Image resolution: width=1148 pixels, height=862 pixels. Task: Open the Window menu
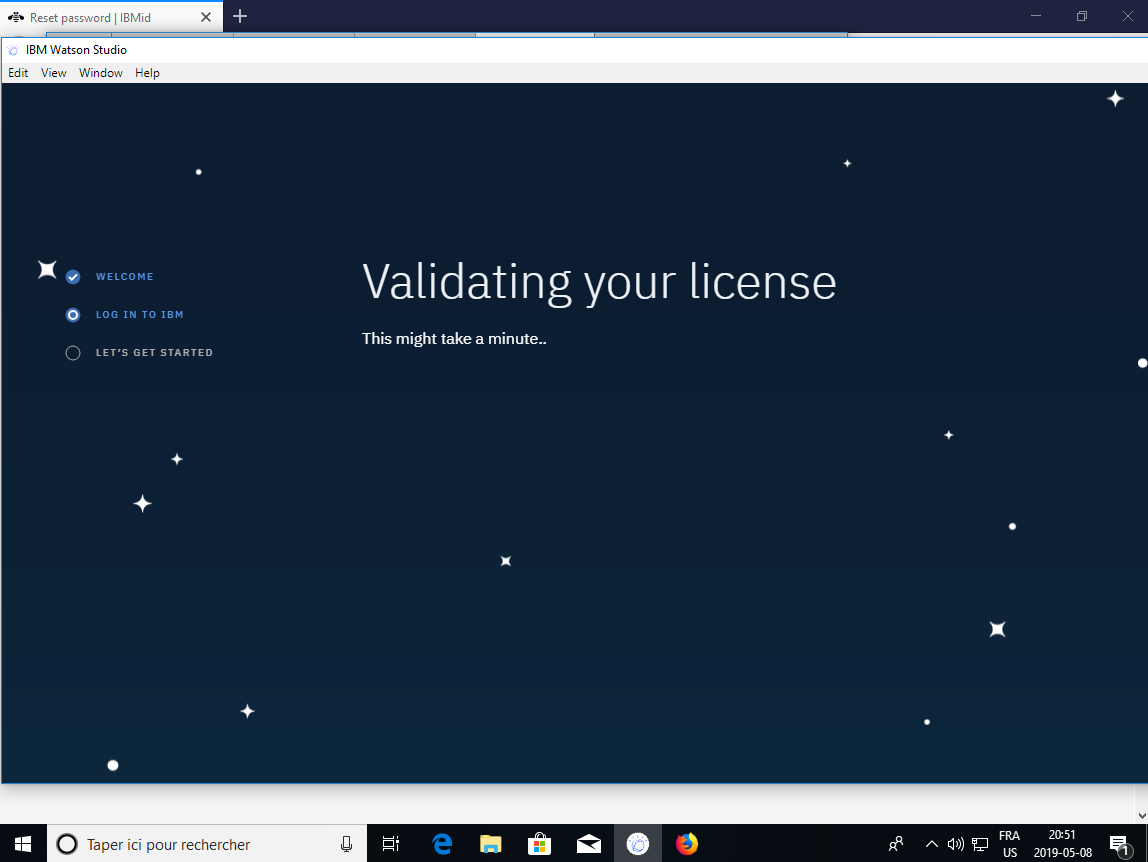coord(100,73)
